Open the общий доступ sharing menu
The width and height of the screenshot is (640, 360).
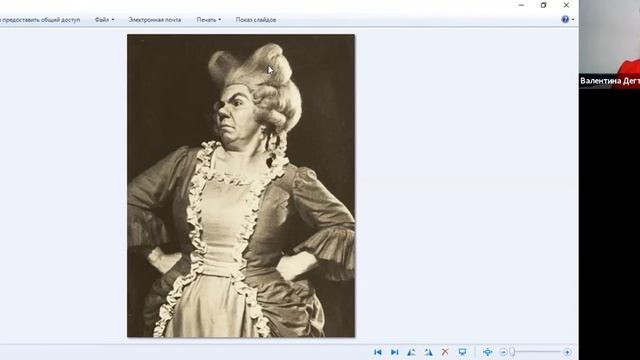(40, 20)
